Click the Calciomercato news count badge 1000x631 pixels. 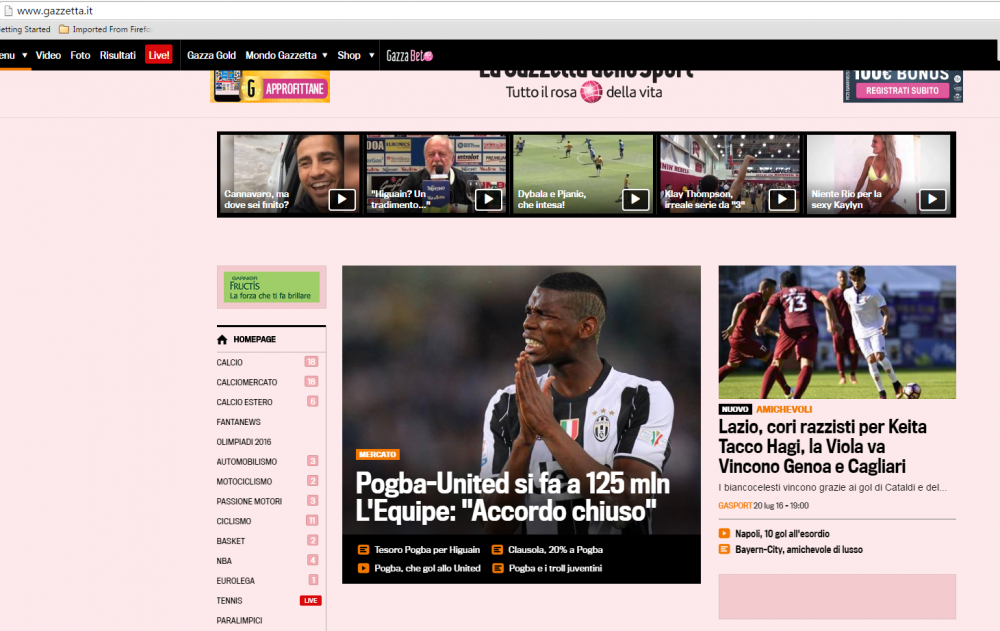[311, 382]
